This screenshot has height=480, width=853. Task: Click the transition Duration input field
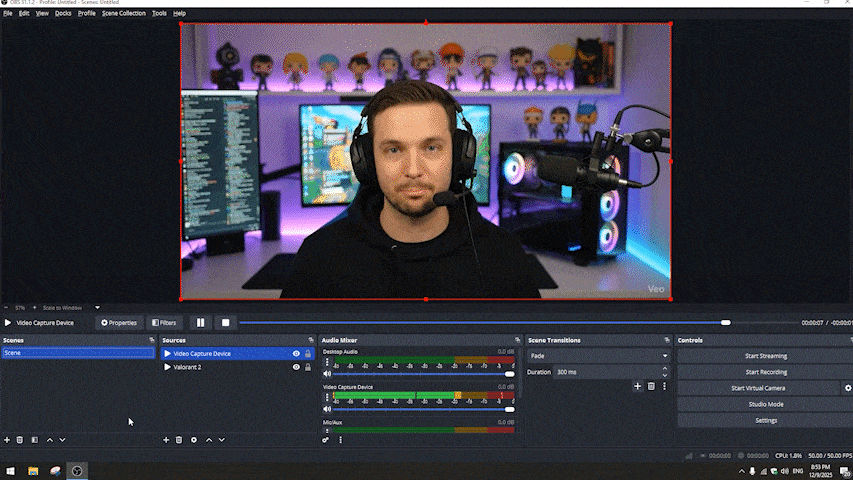click(x=608, y=372)
